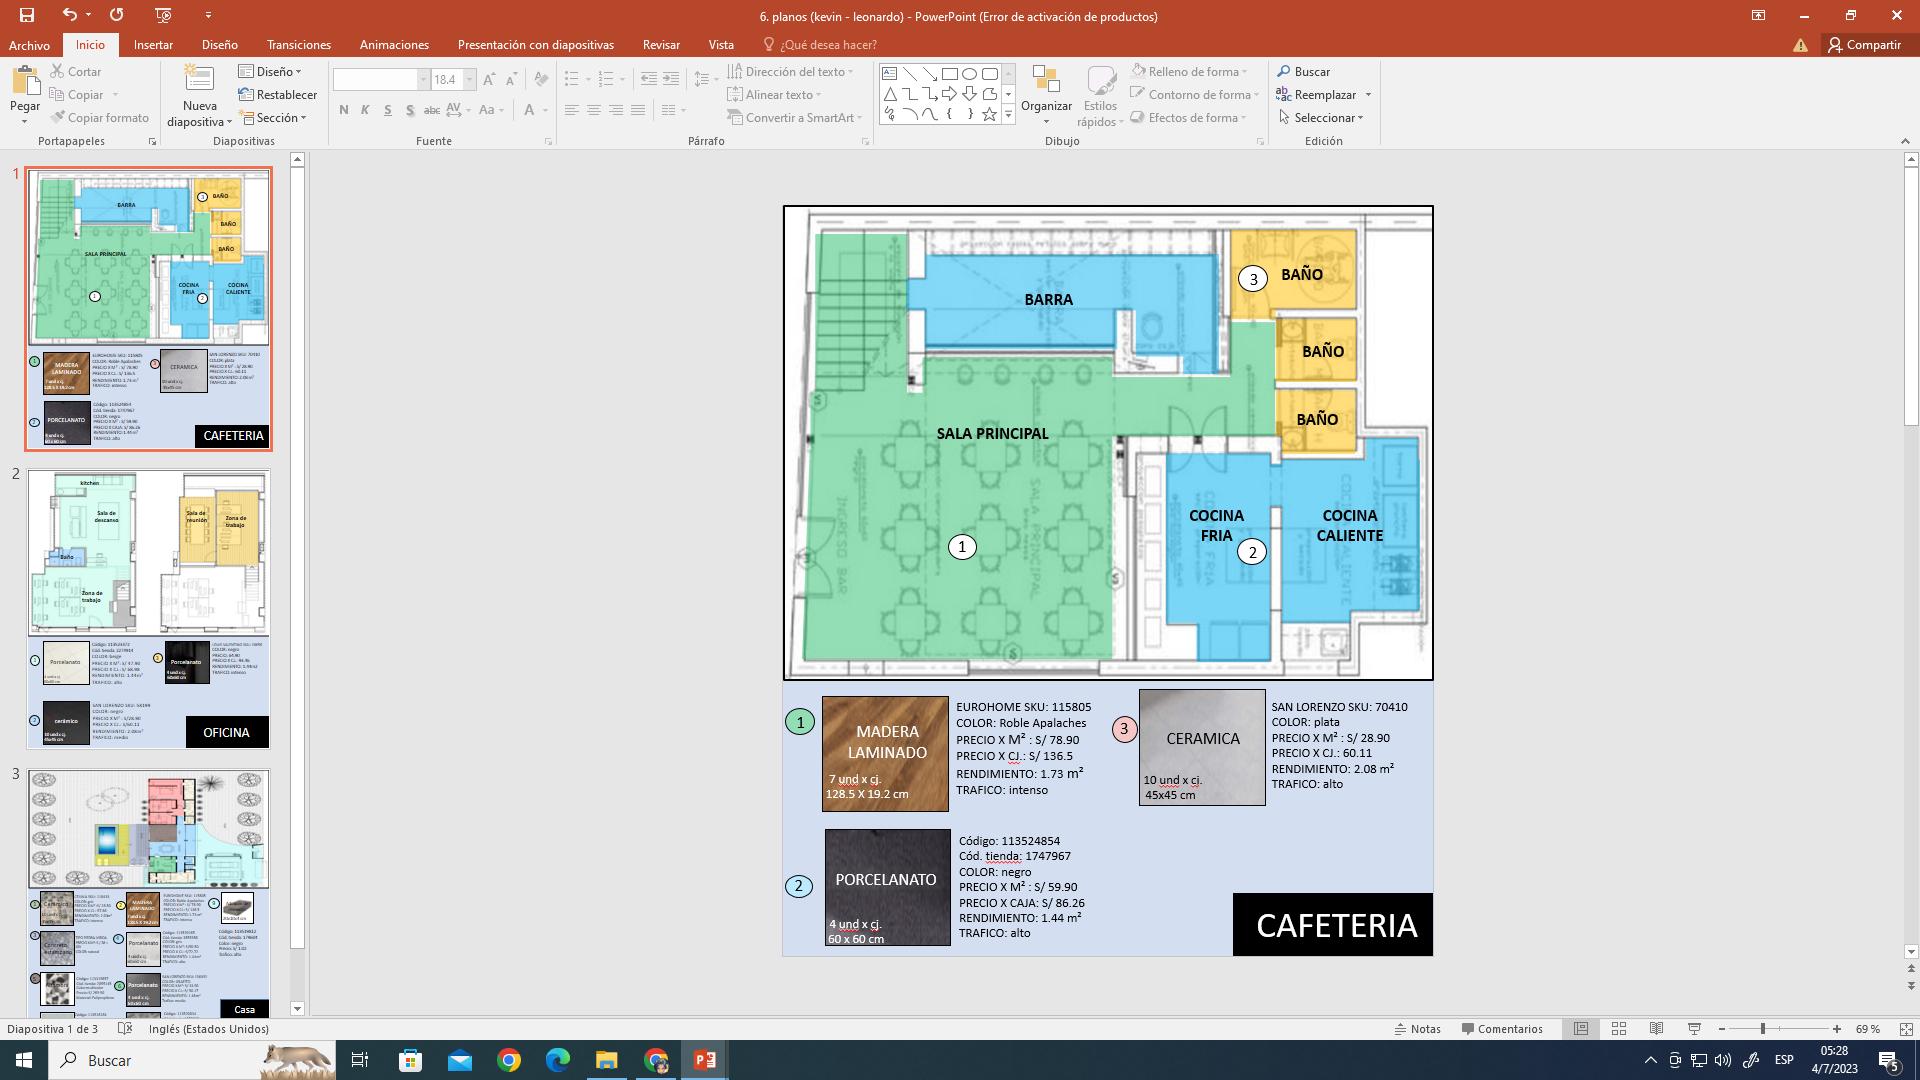Start slideshow from status bar icon

coord(1694,1029)
